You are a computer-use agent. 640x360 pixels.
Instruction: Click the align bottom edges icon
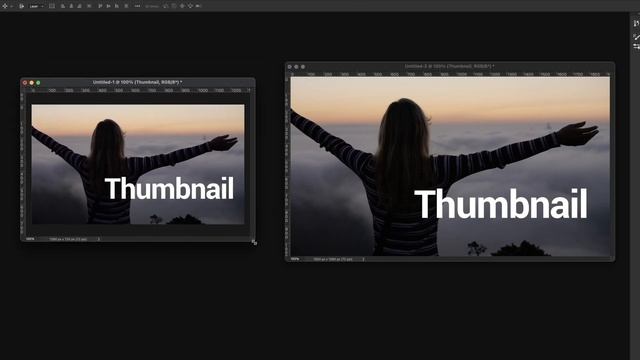coord(117,6)
